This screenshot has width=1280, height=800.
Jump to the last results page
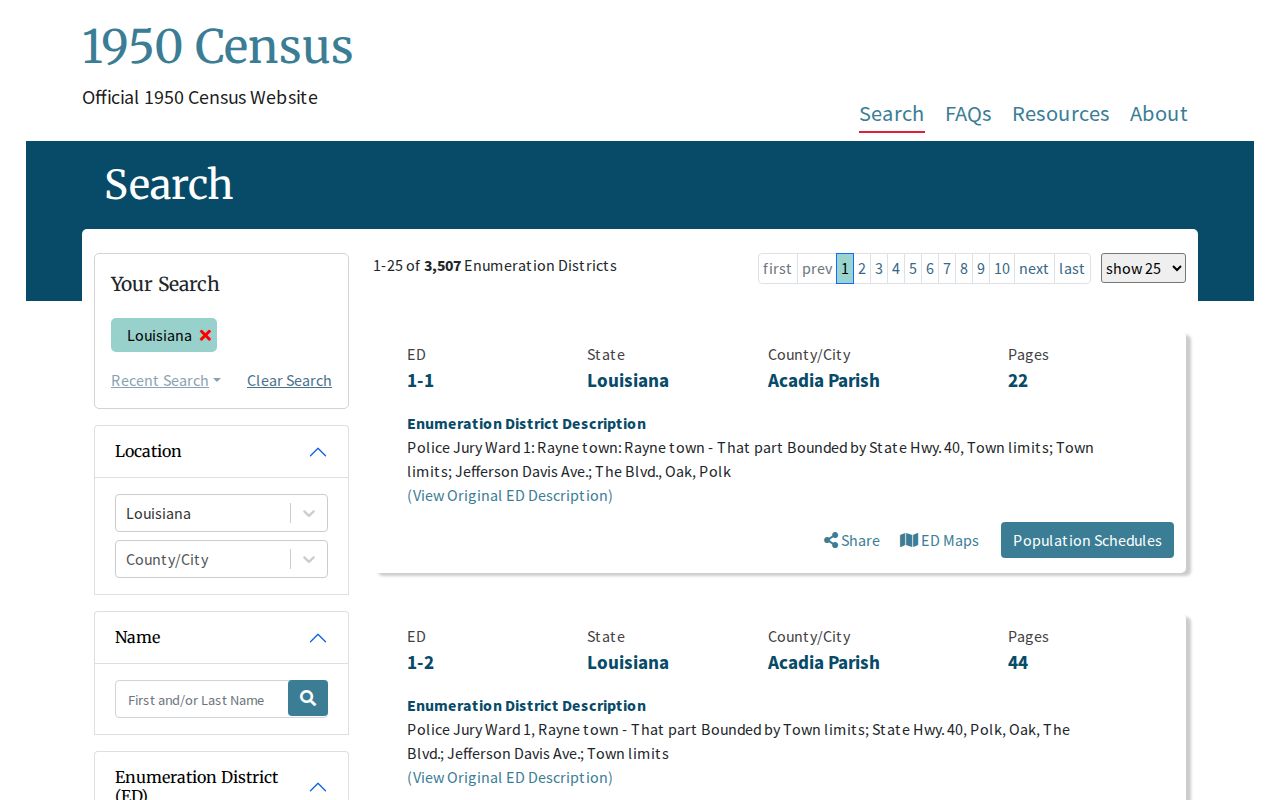pyautogui.click(x=1072, y=268)
